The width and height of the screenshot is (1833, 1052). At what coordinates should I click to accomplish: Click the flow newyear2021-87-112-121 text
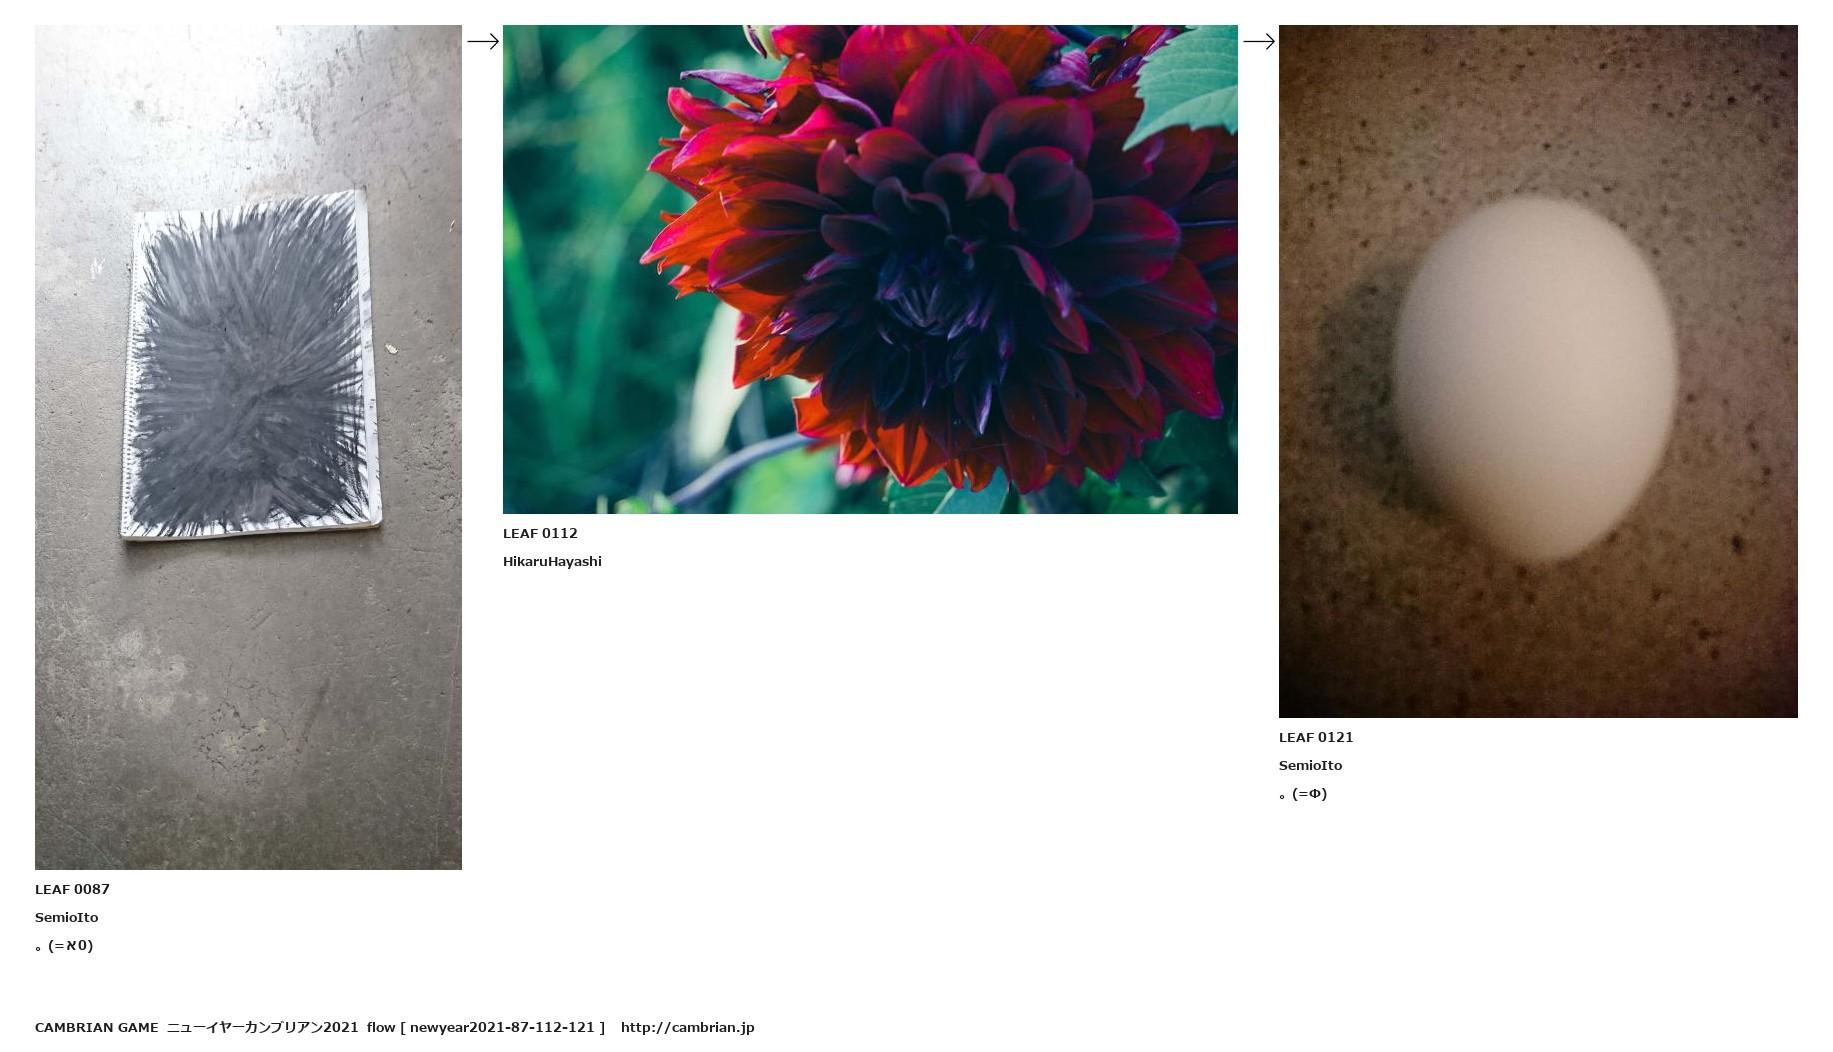tap(485, 1027)
